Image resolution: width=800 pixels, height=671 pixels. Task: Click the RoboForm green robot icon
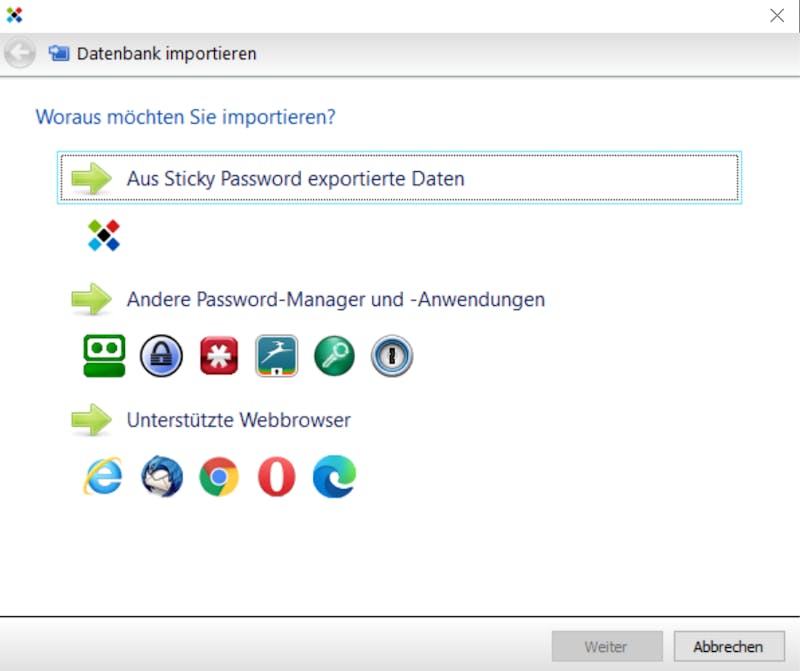coord(104,356)
